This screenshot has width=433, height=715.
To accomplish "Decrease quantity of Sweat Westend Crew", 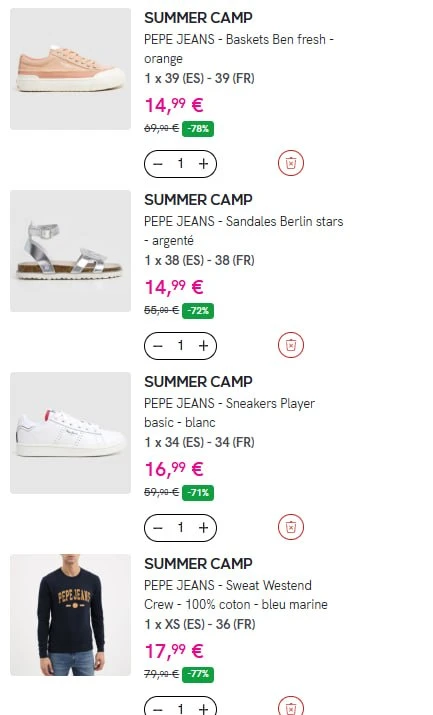I will point(158,709).
